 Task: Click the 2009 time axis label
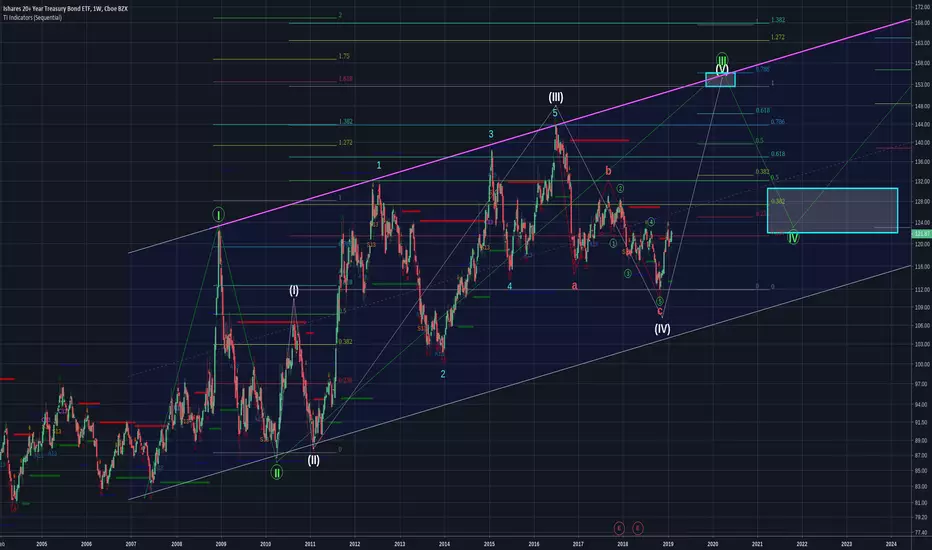click(221, 544)
